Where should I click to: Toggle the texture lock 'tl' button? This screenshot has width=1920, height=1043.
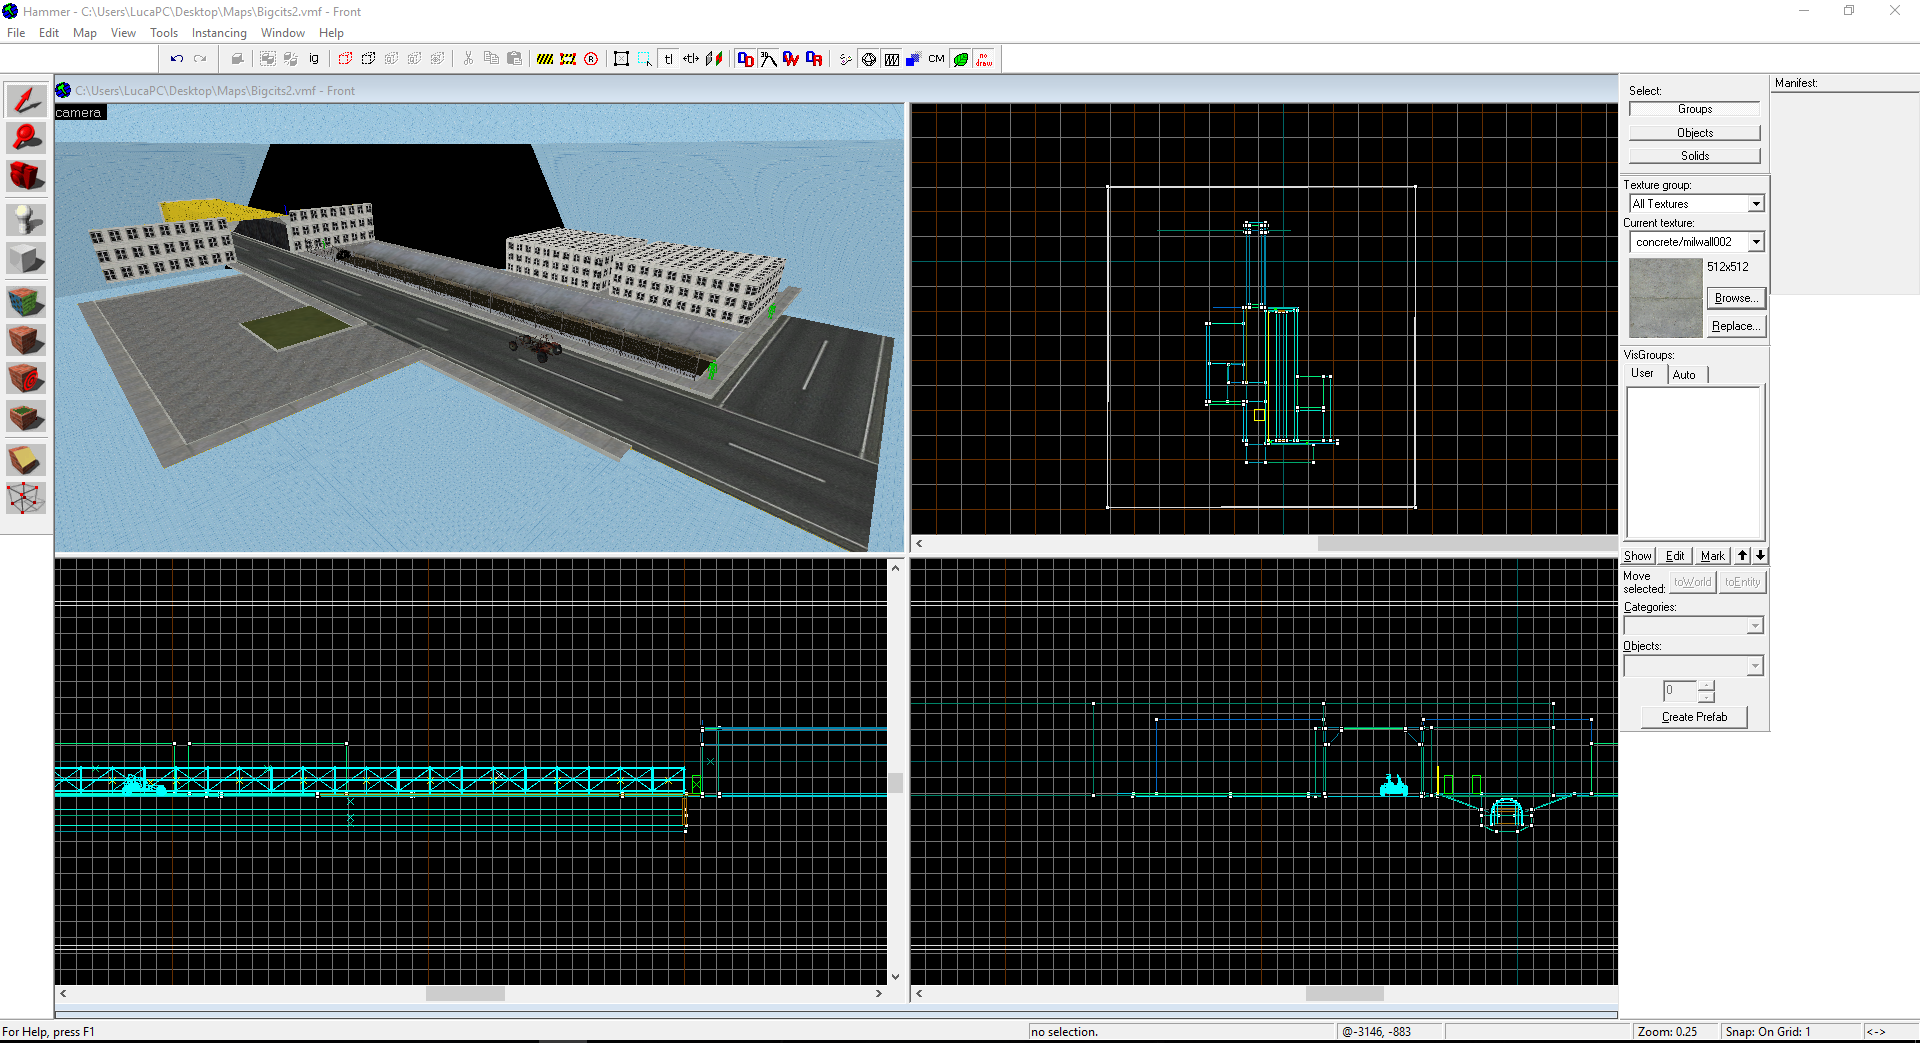[668, 59]
